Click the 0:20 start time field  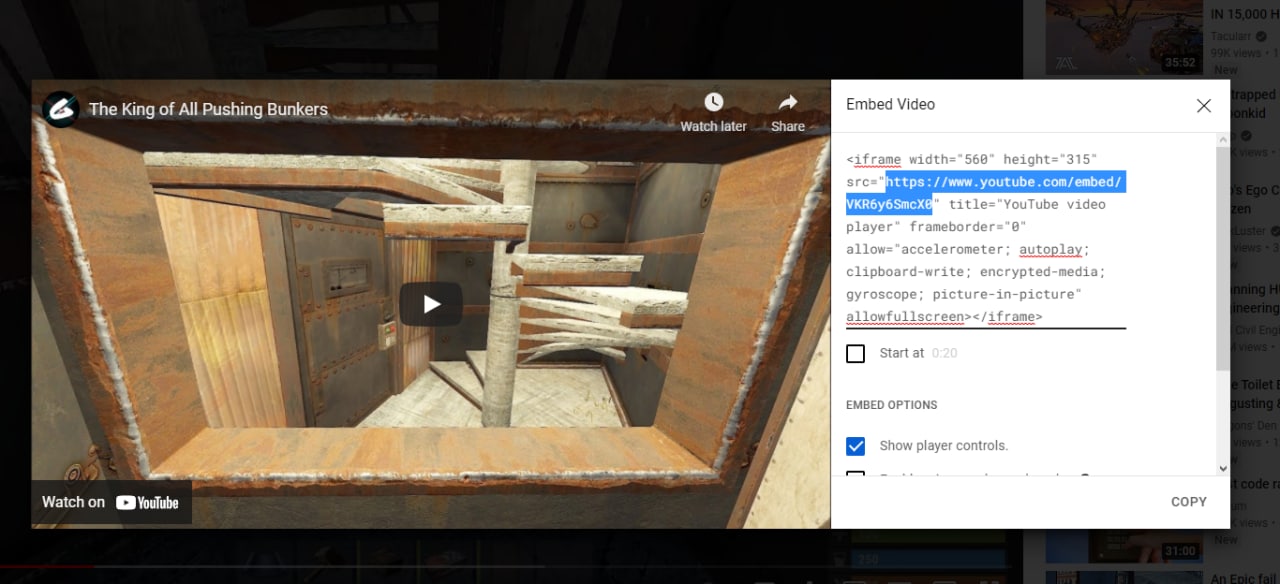click(x=944, y=353)
